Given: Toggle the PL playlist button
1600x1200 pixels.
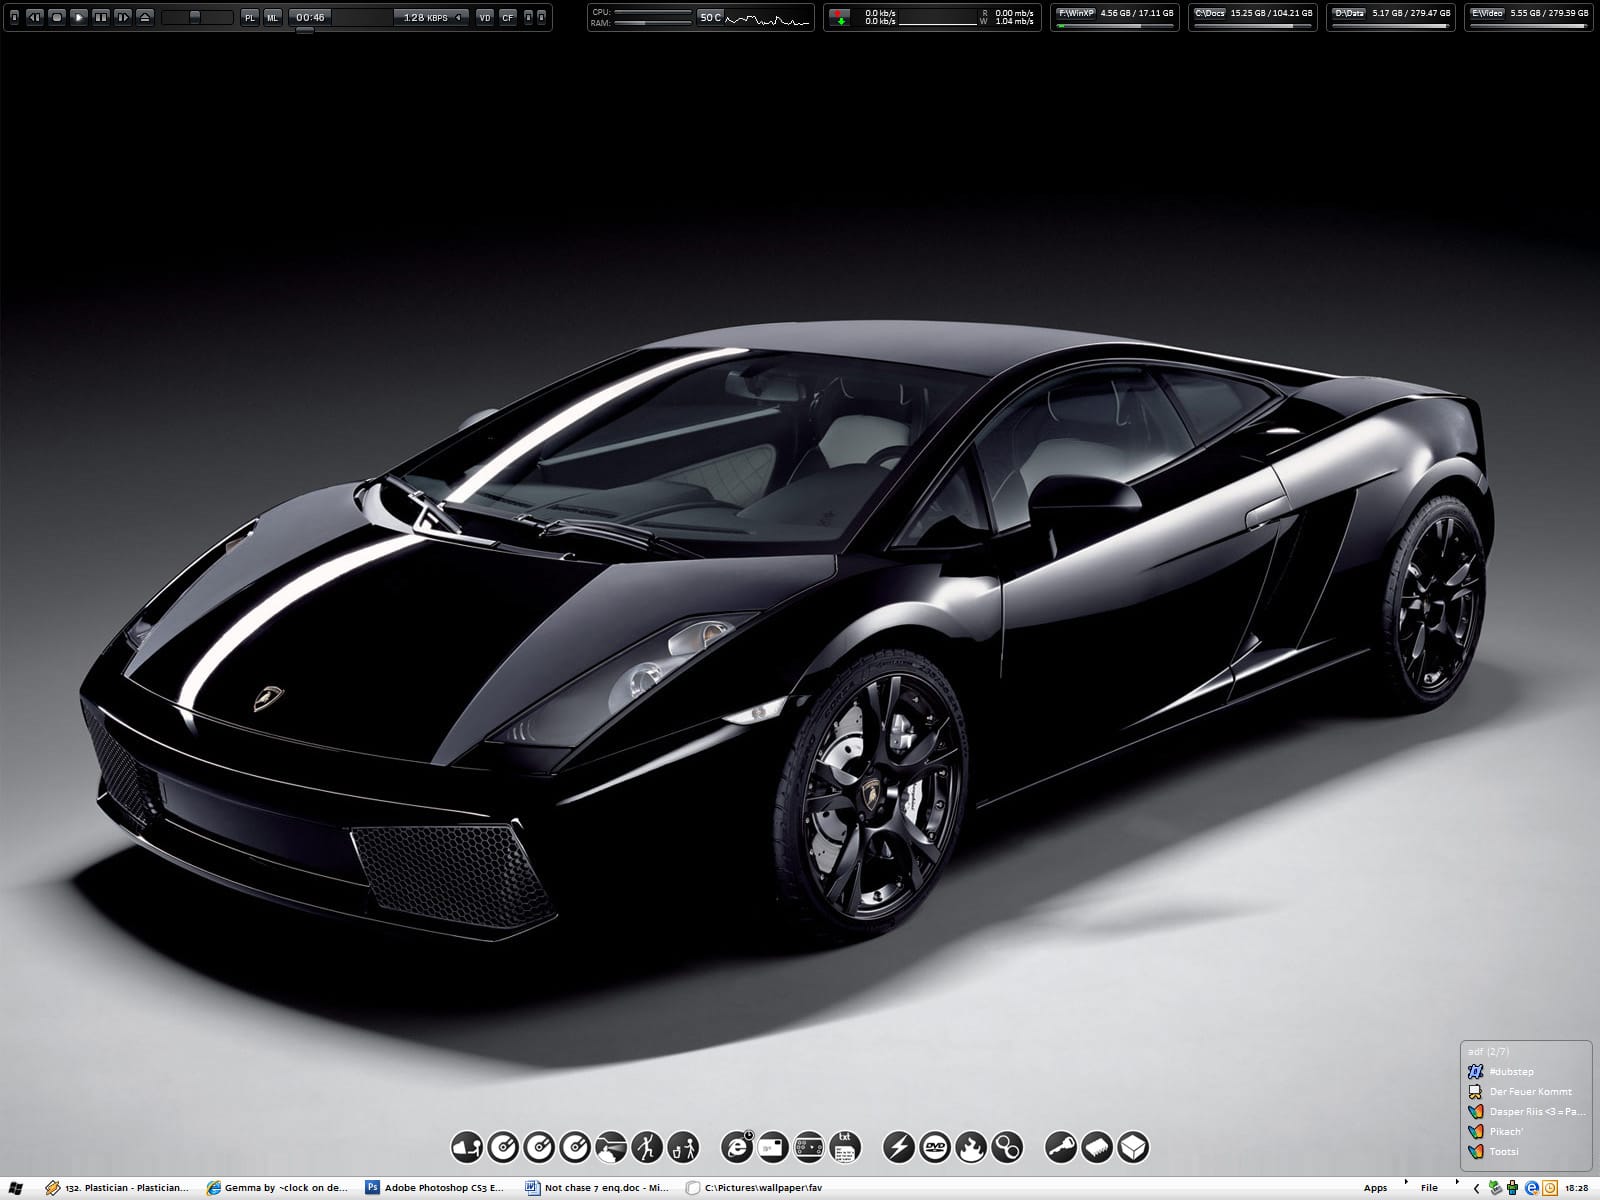Looking at the screenshot, I should (x=250, y=18).
